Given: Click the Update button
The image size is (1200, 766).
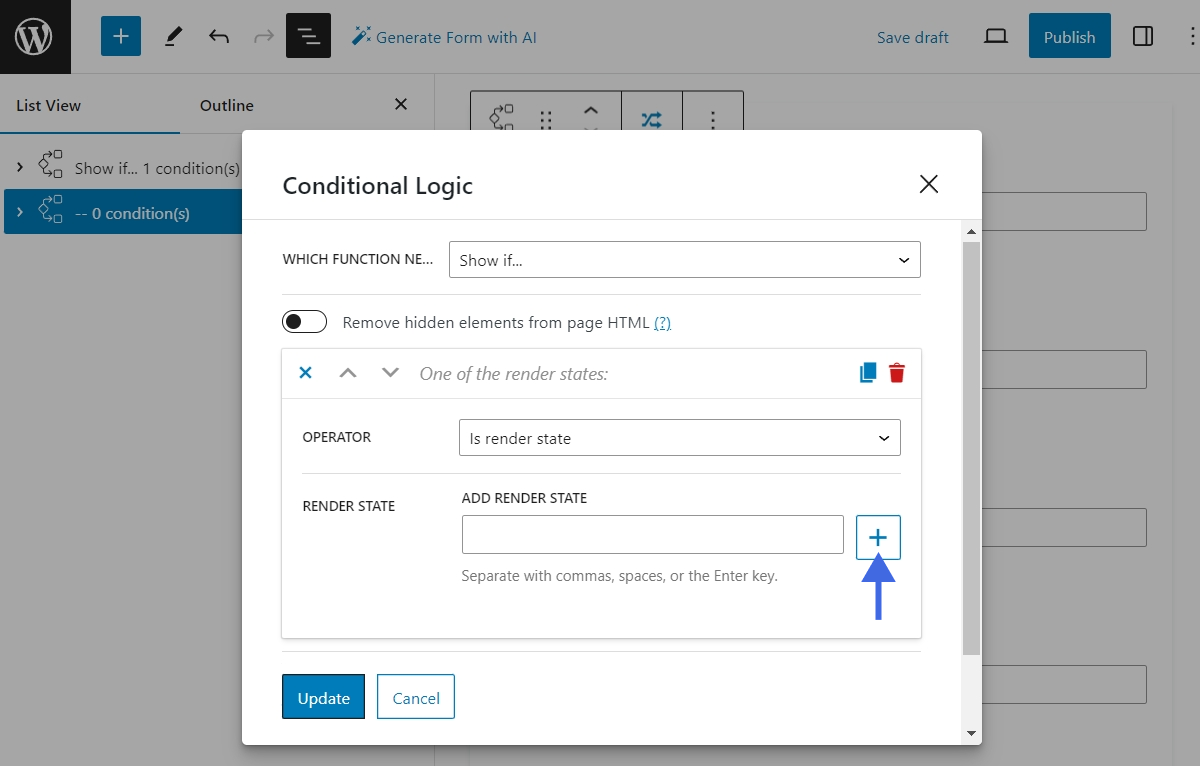Looking at the screenshot, I should (323, 697).
